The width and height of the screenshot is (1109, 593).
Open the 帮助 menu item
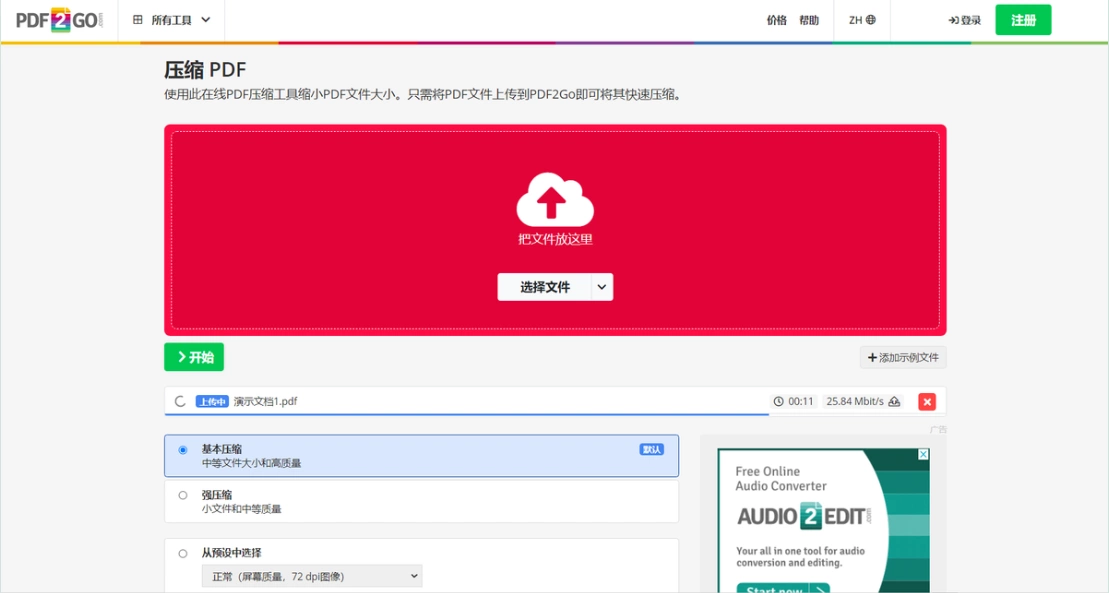pos(809,21)
